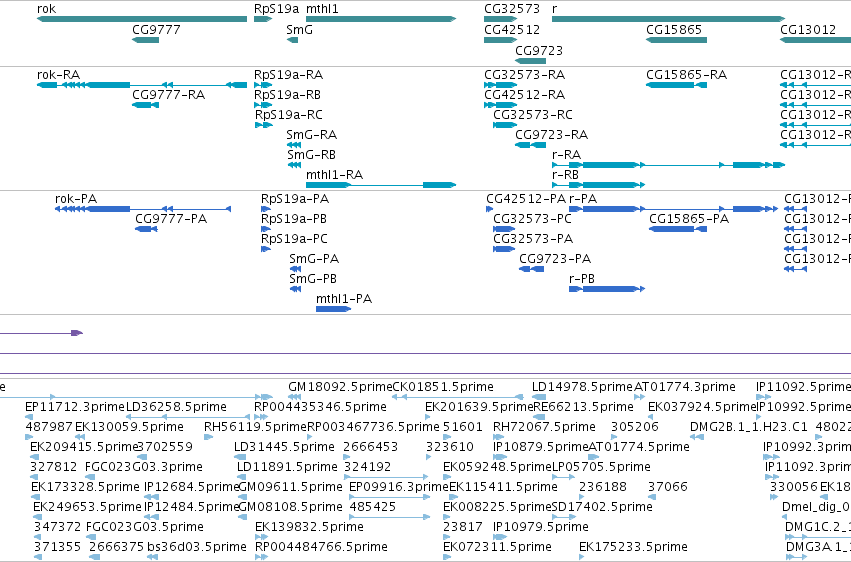Click the mthl1-PA protein glyph
This screenshot has width=851, height=562.
click(333, 309)
